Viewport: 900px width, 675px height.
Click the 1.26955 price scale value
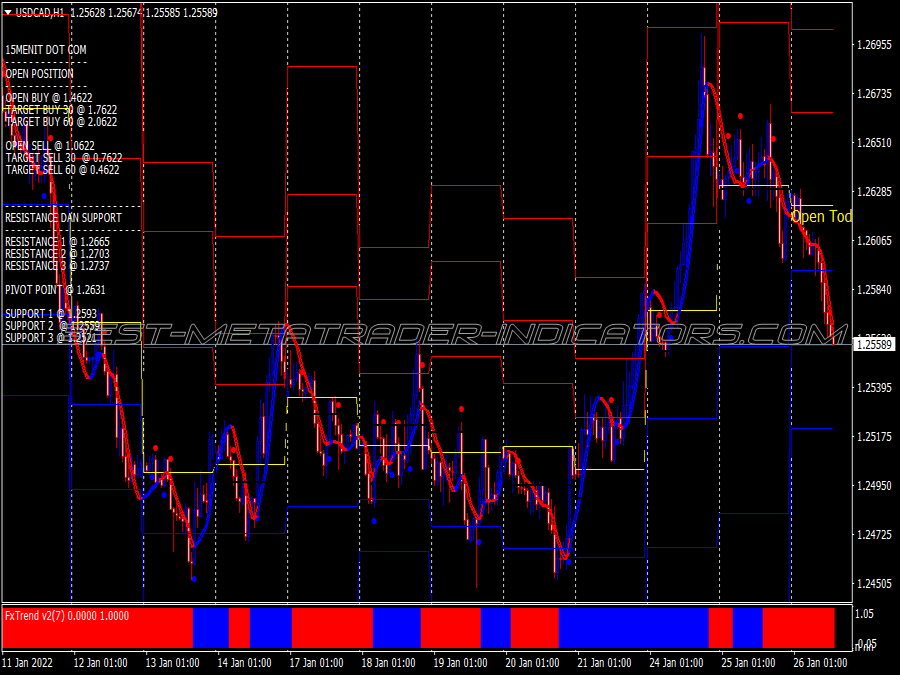[874, 45]
